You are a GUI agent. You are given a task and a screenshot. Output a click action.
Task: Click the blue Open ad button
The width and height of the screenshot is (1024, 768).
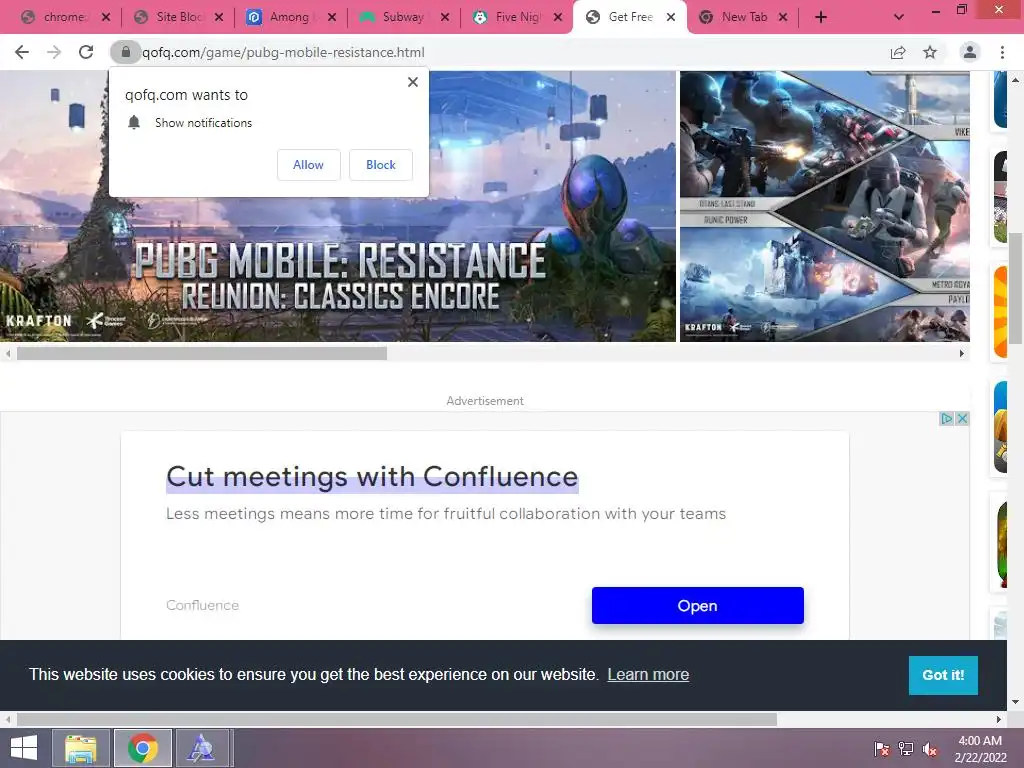(x=697, y=605)
